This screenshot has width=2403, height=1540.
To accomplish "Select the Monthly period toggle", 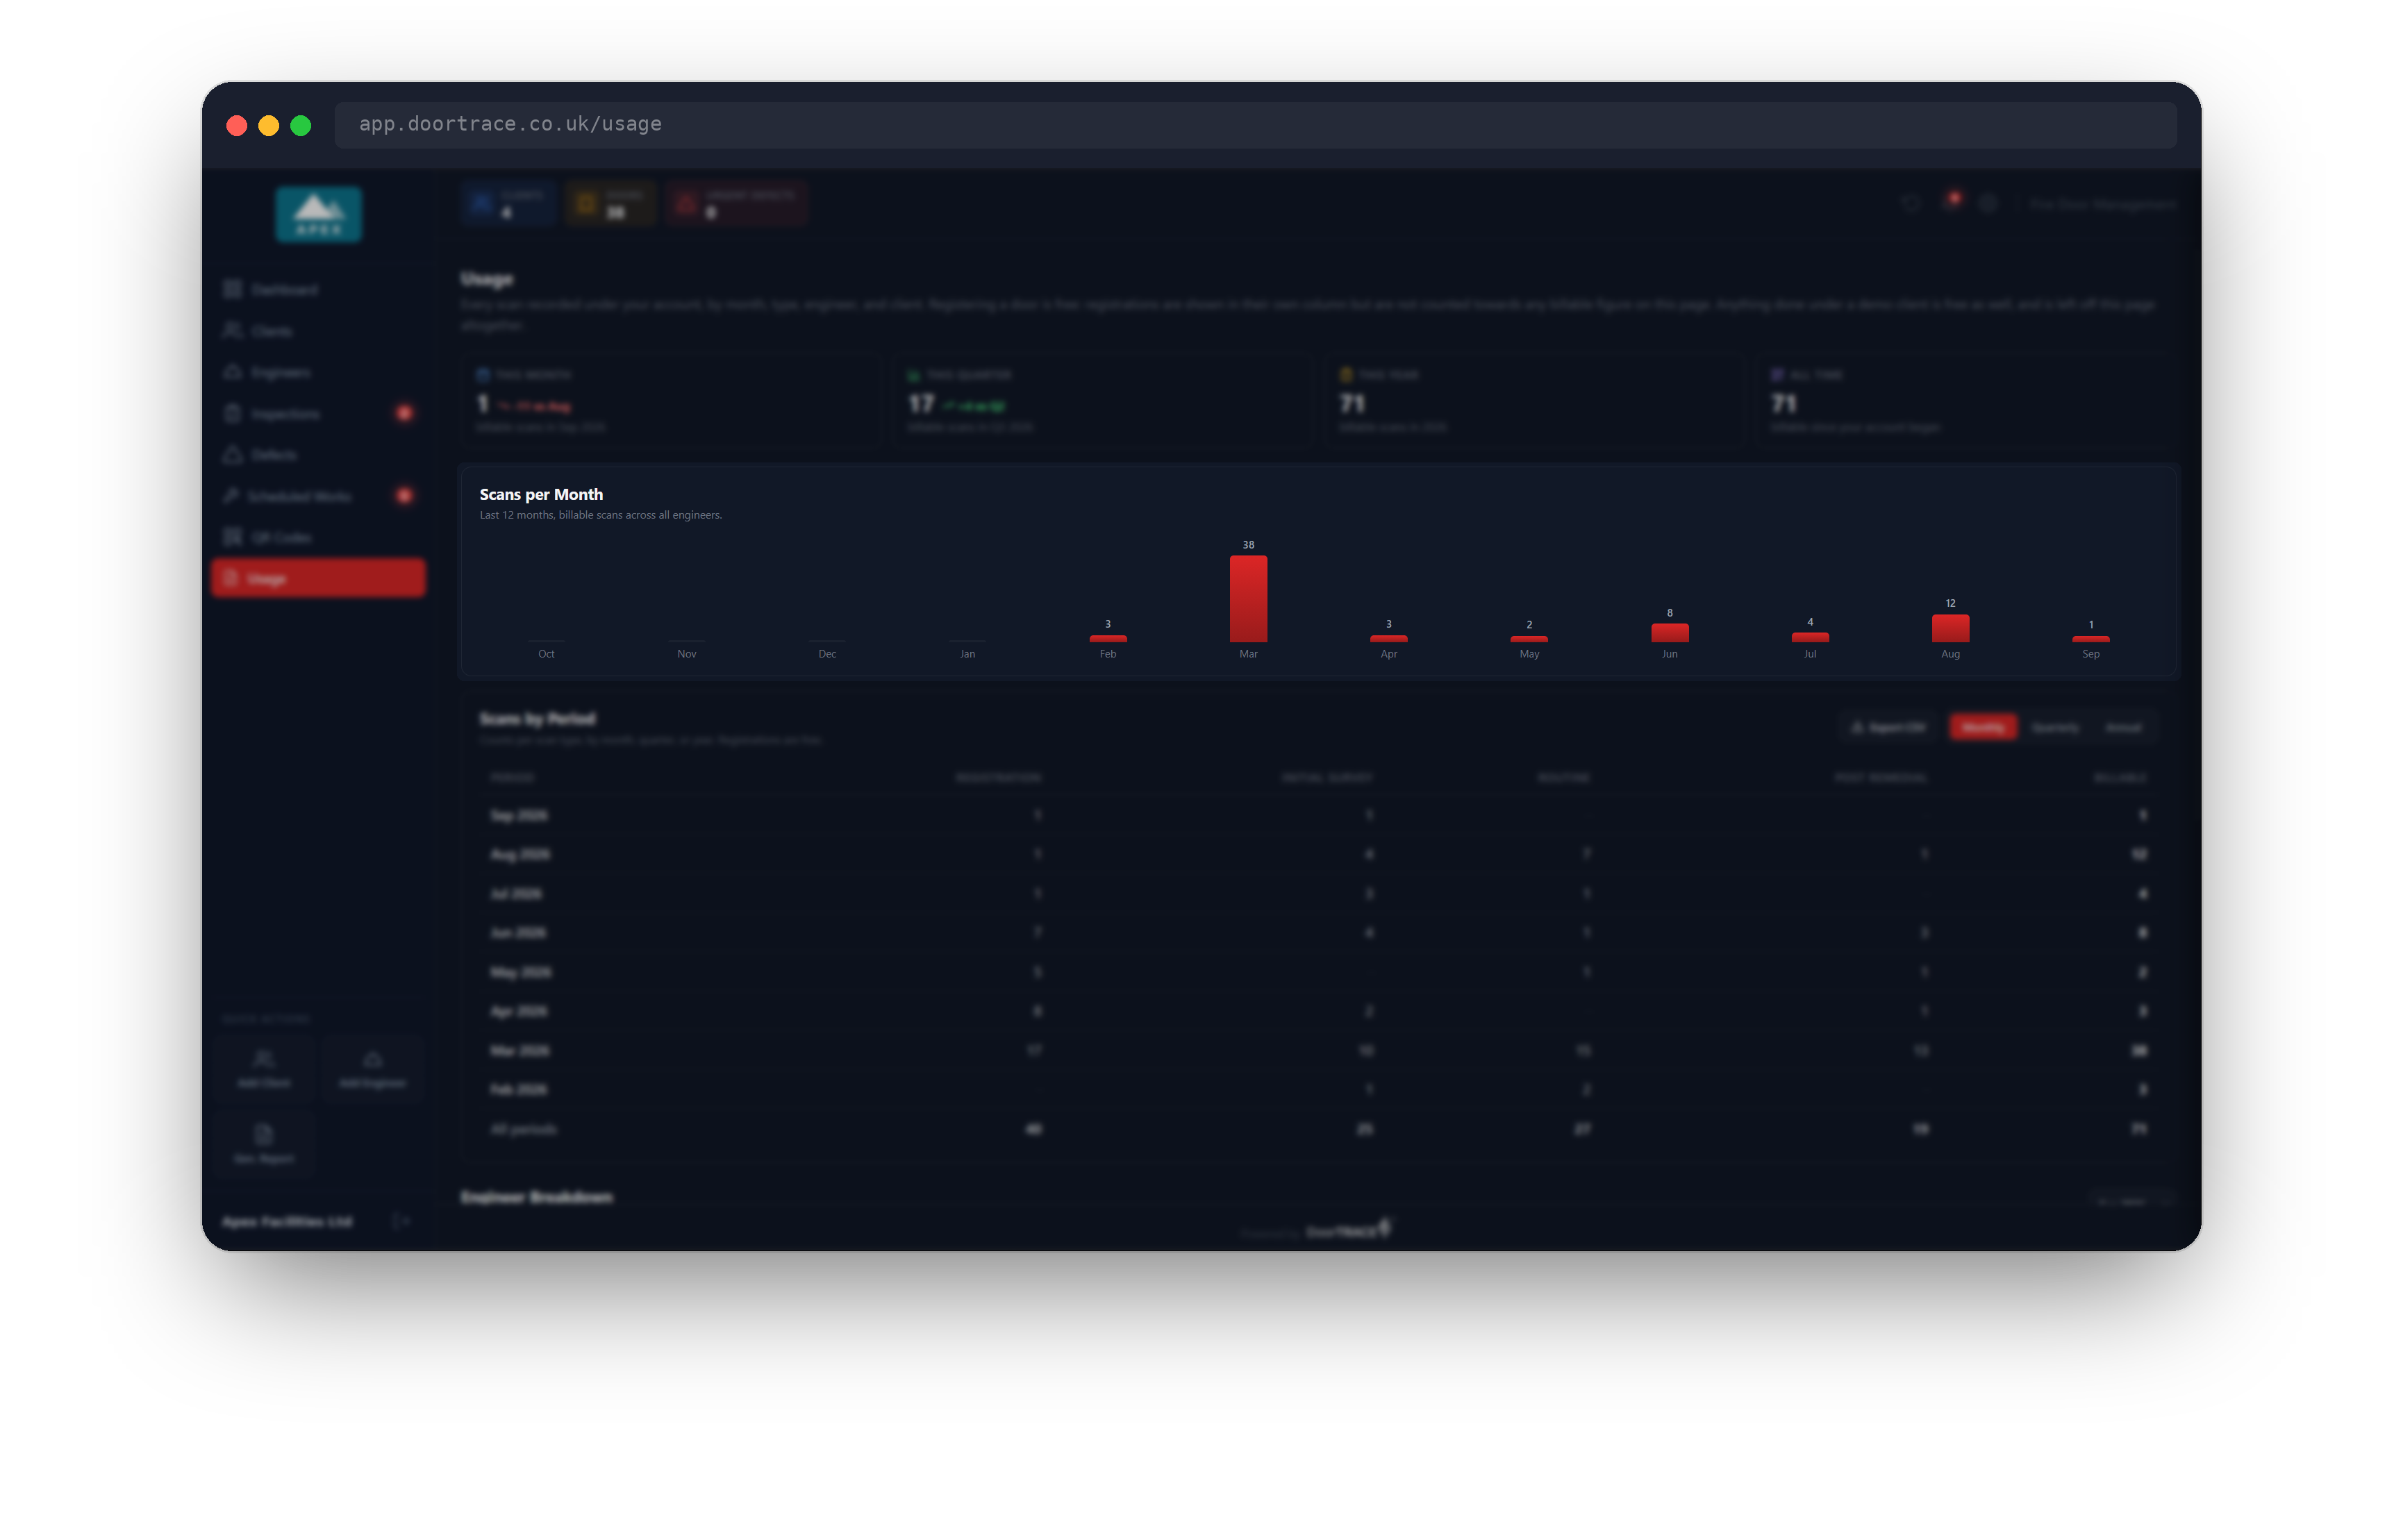I will click(1983, 727).
